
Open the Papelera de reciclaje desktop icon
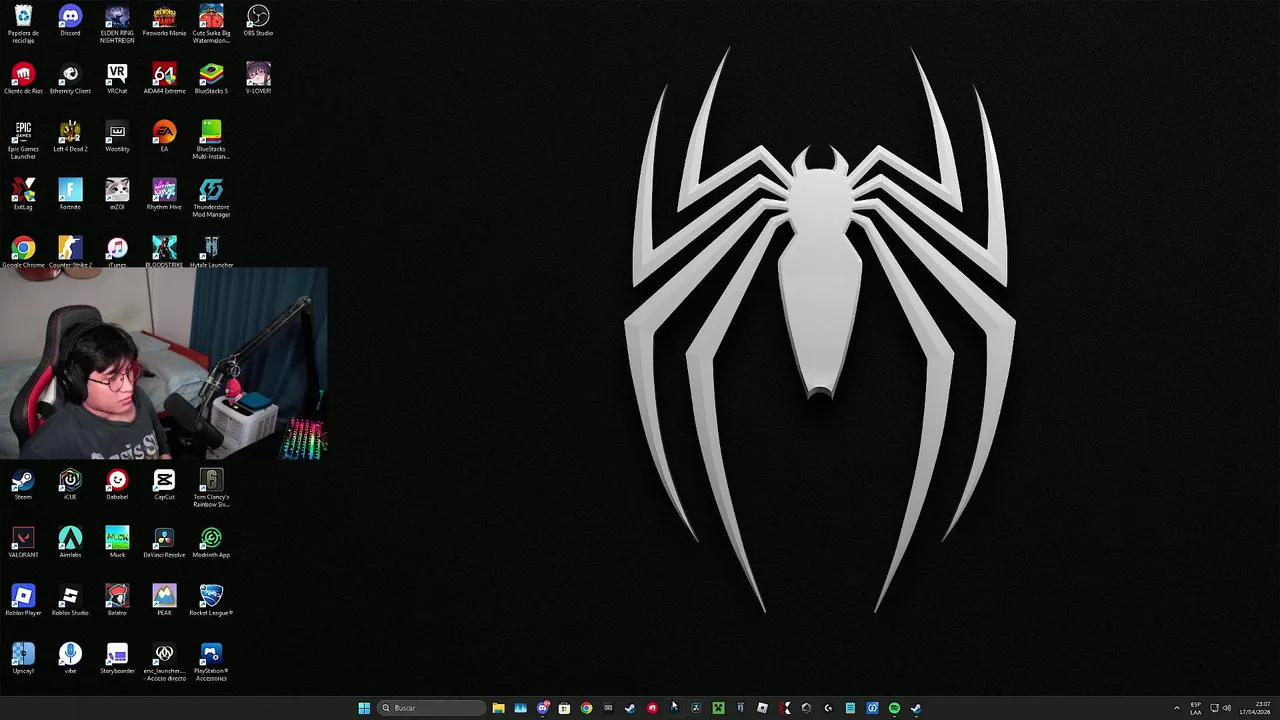click(23, 23)
